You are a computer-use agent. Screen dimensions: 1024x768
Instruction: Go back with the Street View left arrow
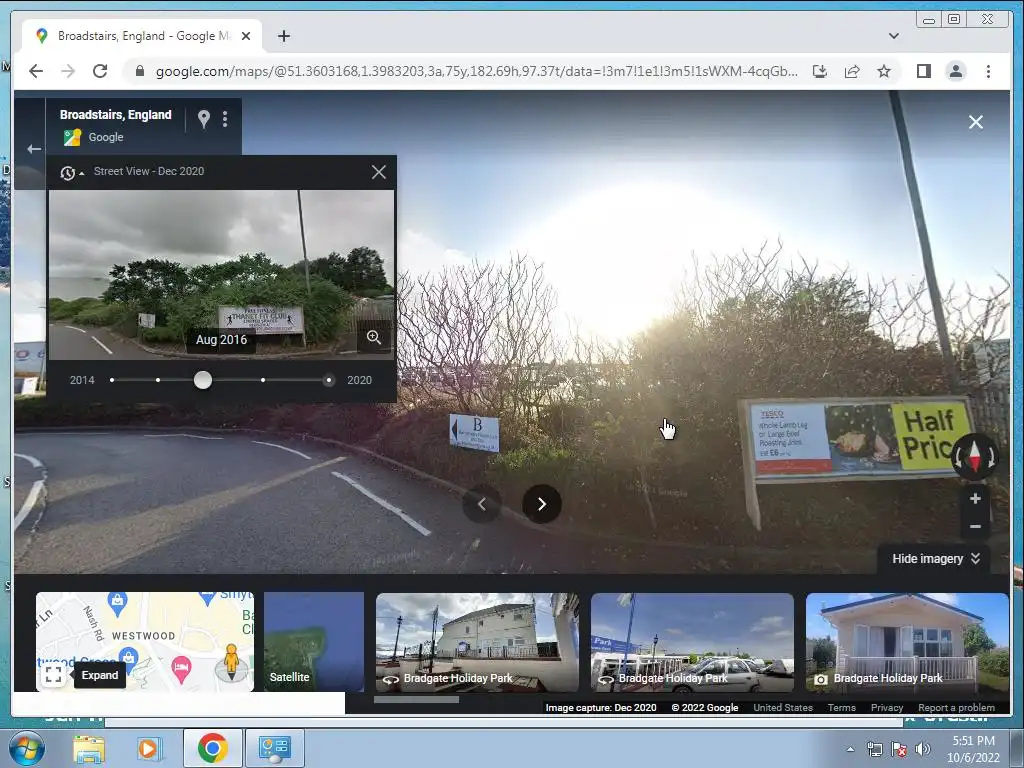(34, 149)
